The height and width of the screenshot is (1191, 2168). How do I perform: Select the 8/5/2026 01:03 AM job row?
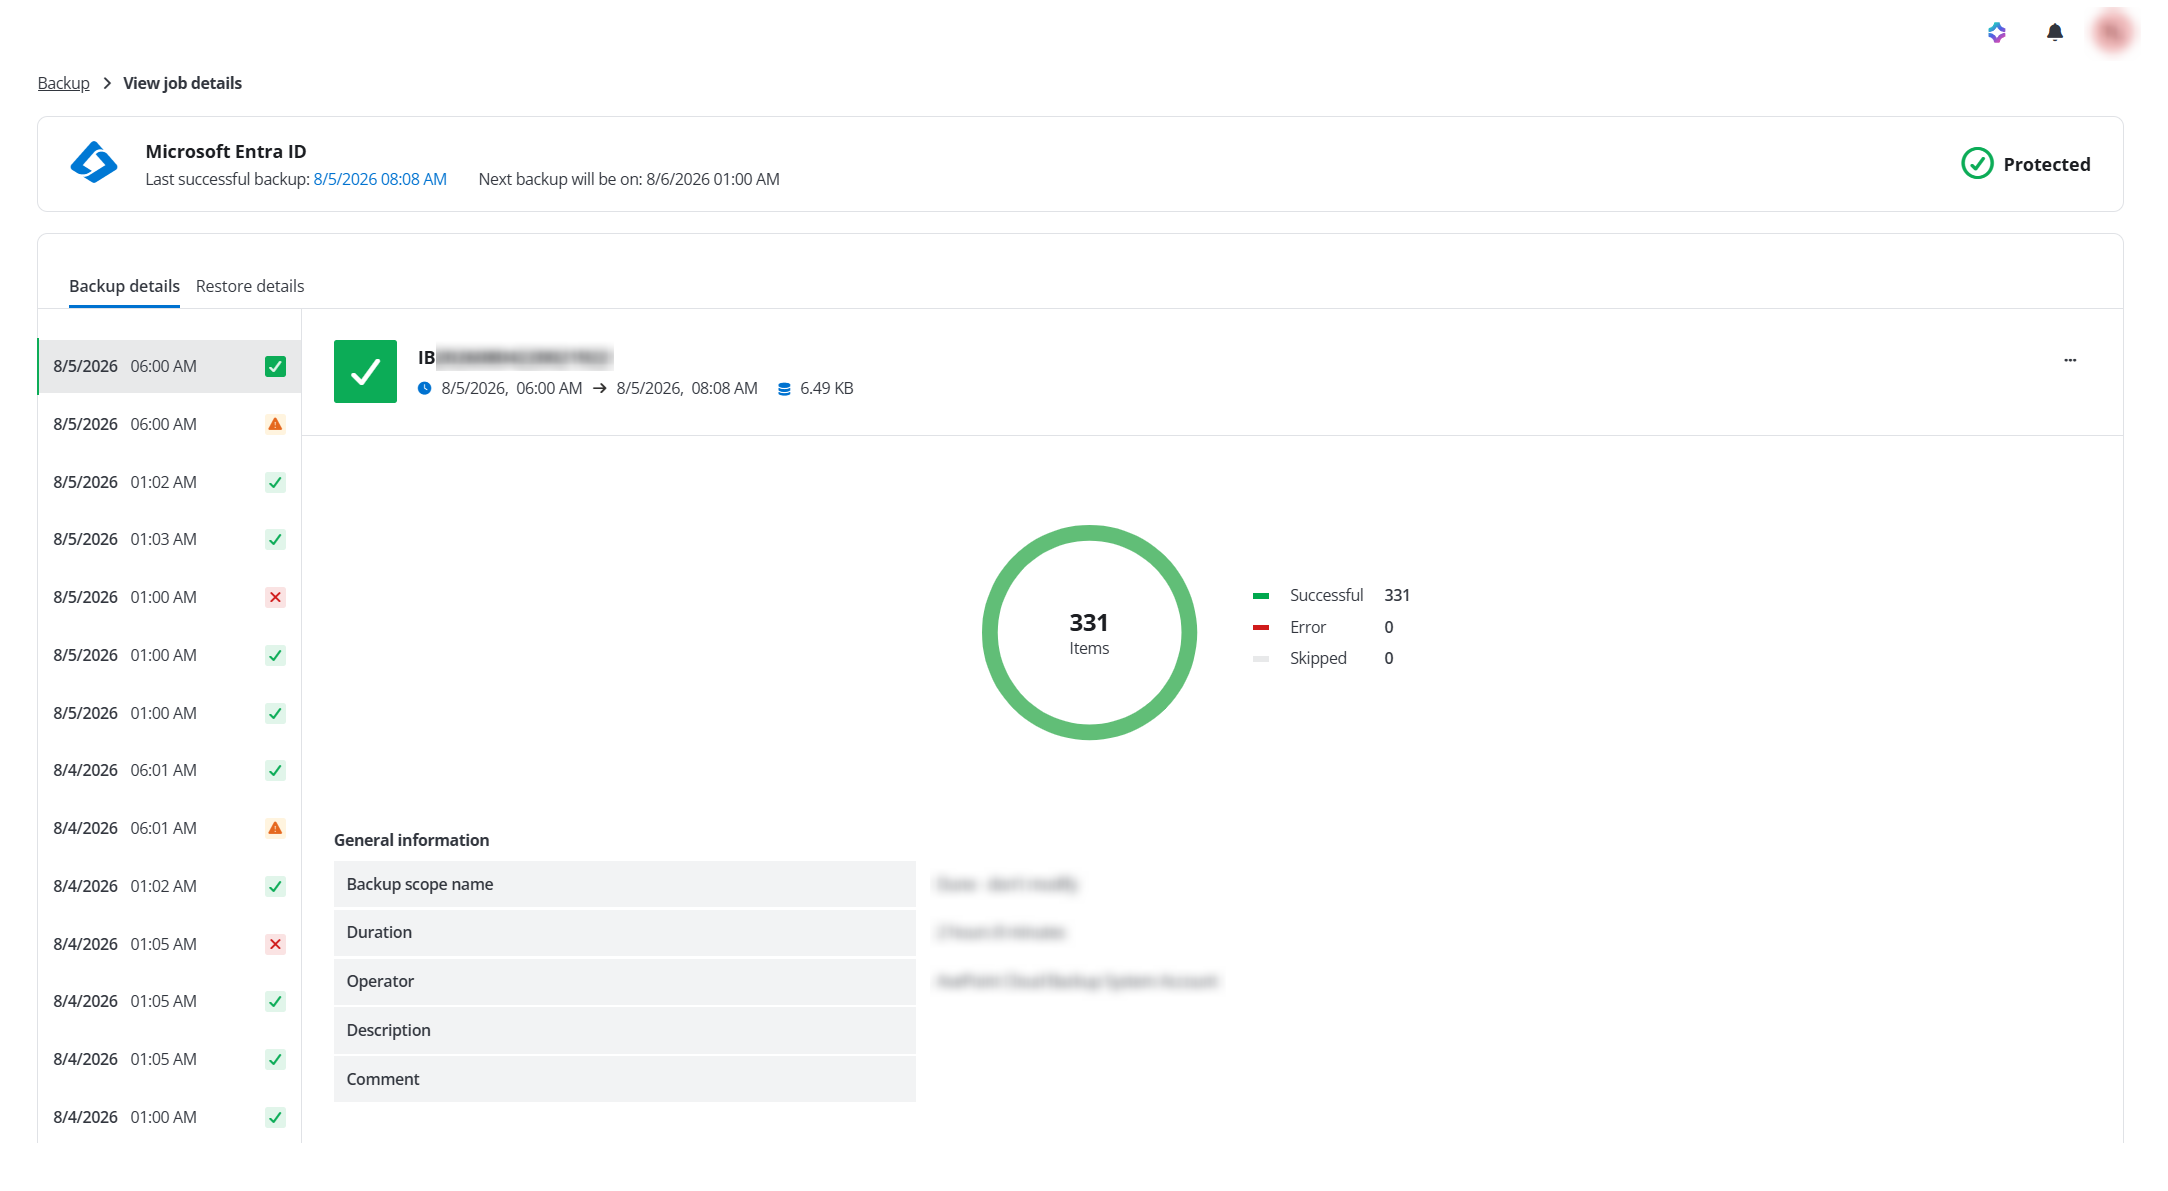[x=169, y=540]
